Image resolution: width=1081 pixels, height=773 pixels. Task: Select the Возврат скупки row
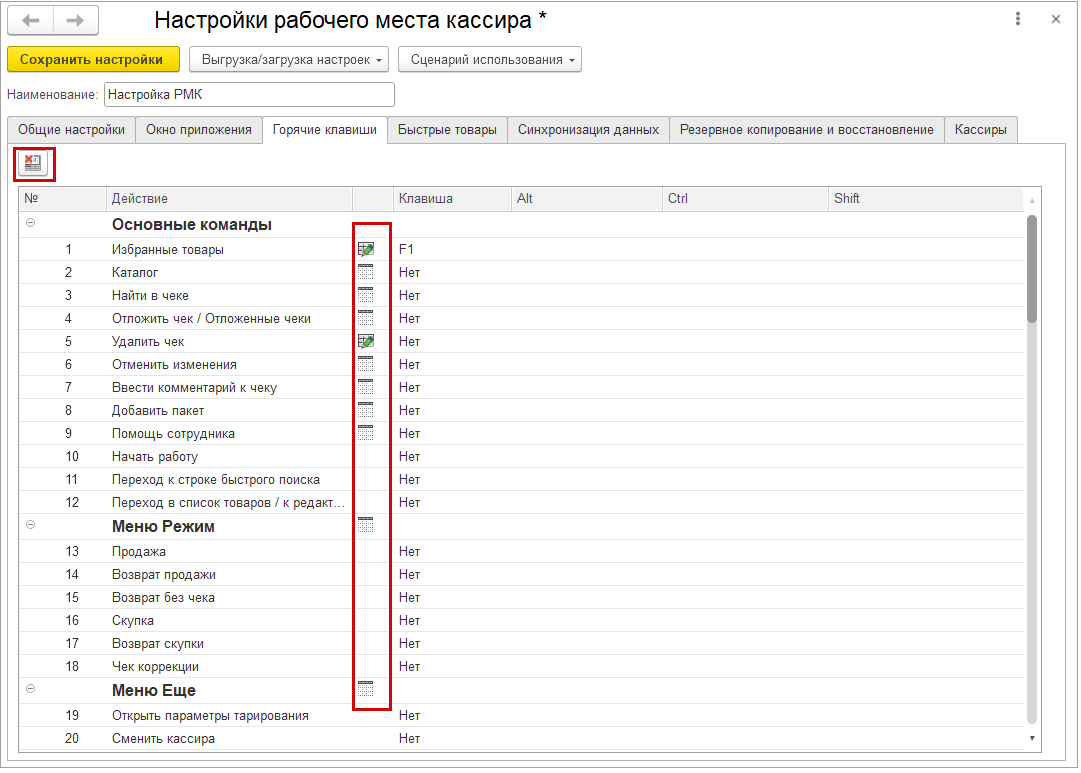click(x=522, y=643)
